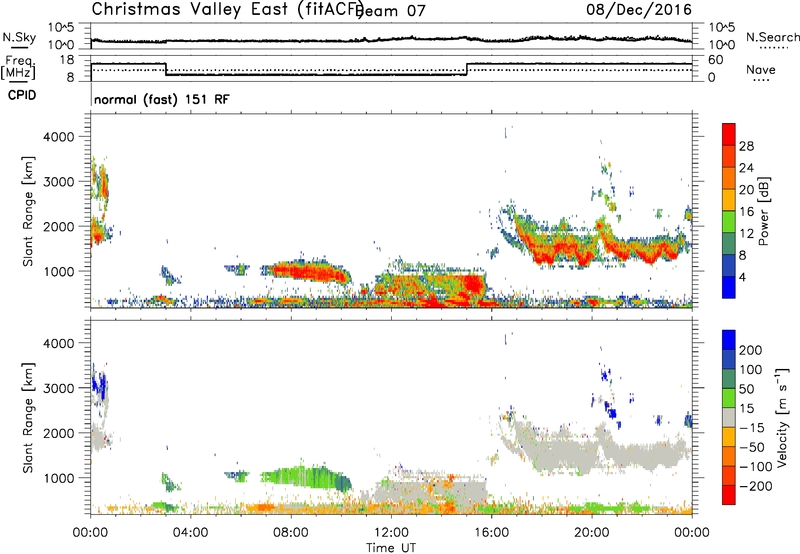Click the 28 tick on Power colorbar
Screen dimensions: 800x554
click(746, 146)
